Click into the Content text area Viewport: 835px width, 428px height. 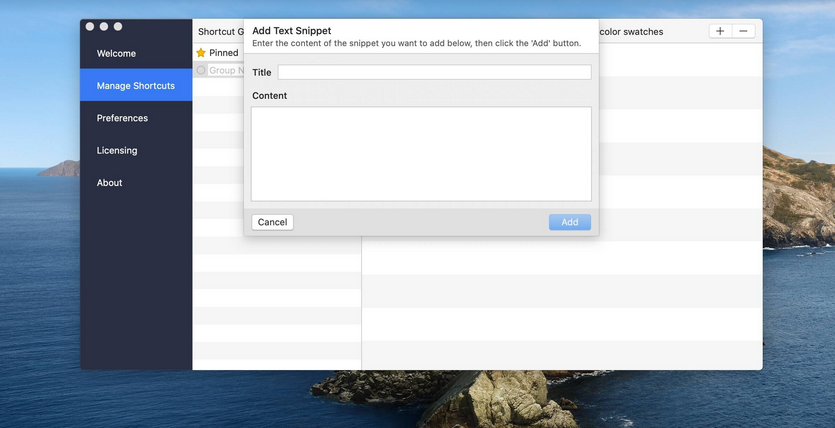(421, 154)
